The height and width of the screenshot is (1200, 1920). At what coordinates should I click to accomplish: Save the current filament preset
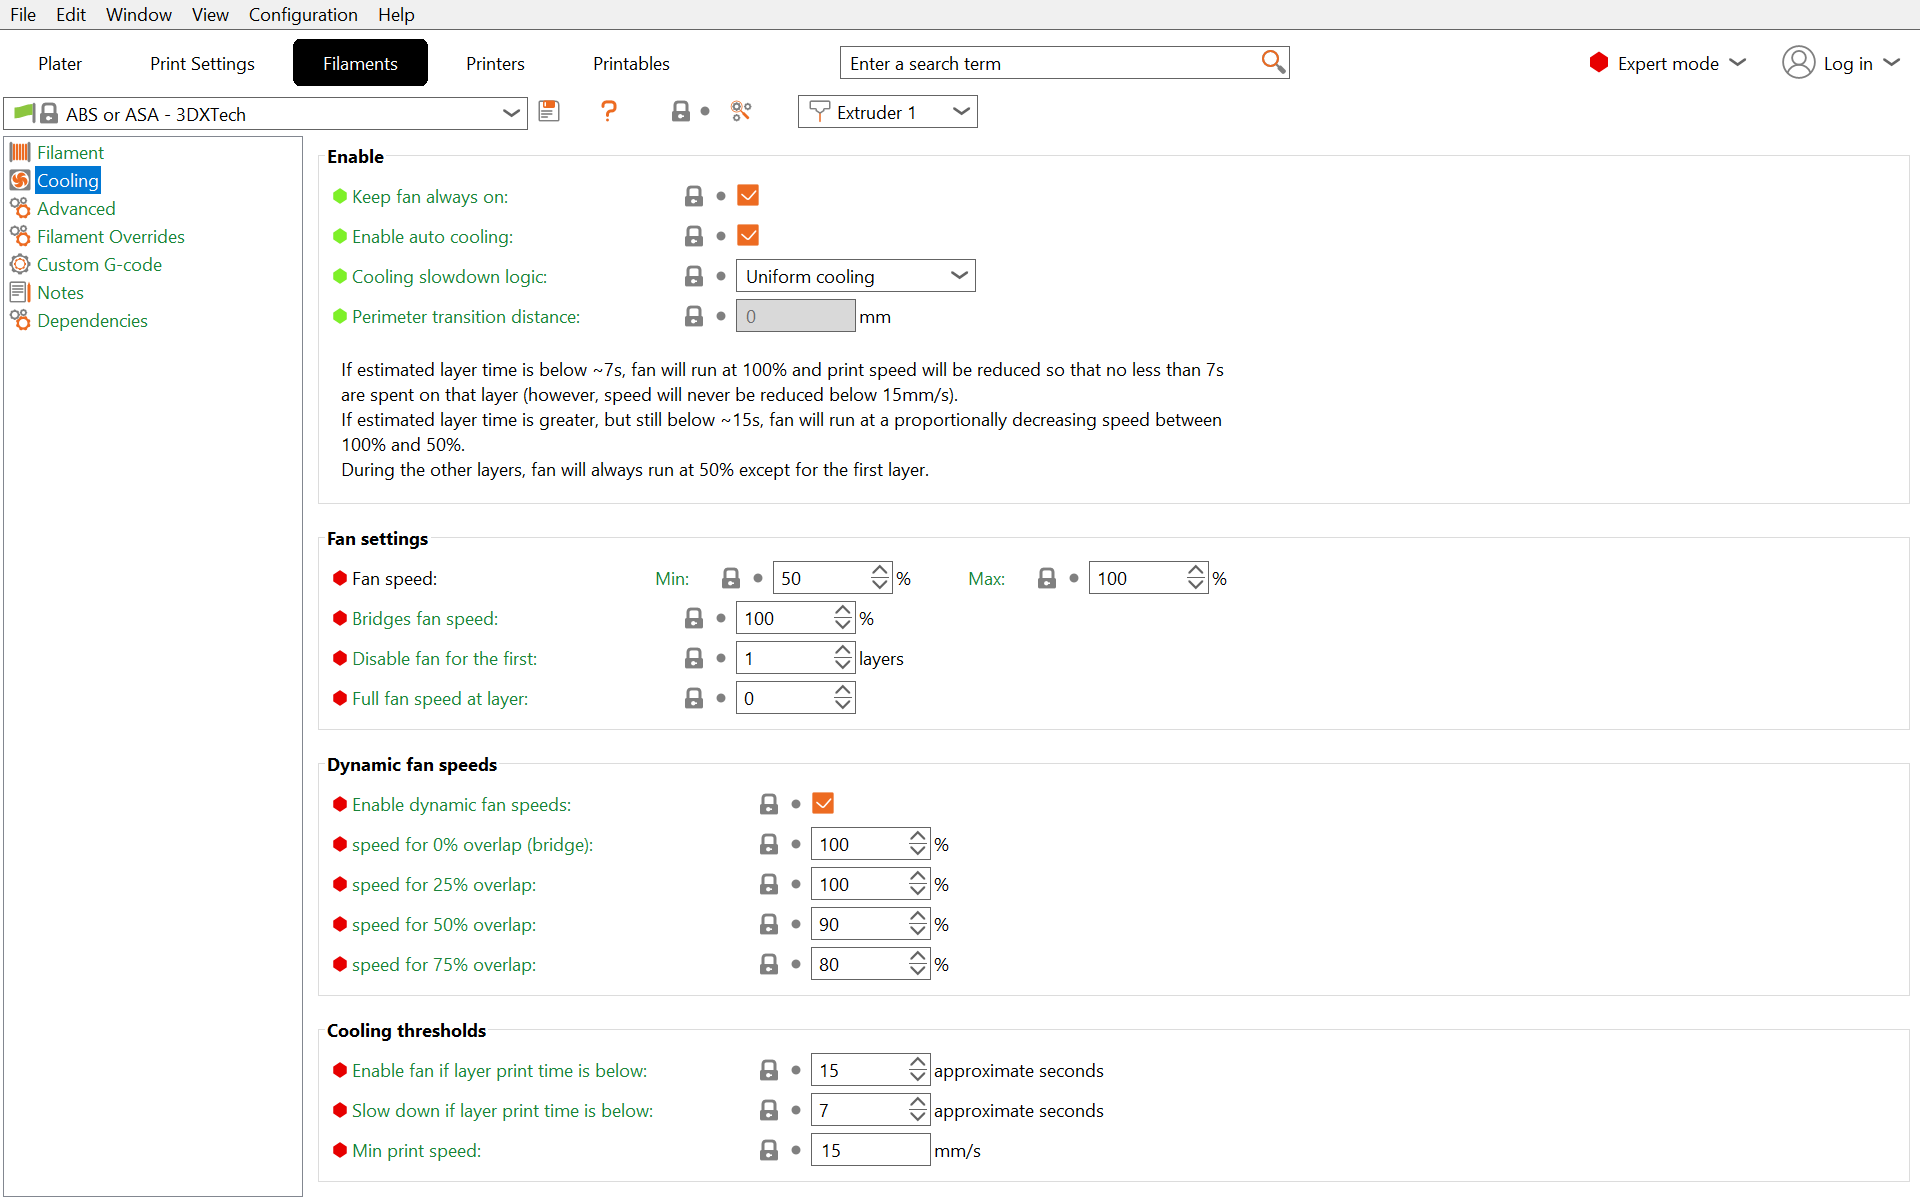click(549, 111)
